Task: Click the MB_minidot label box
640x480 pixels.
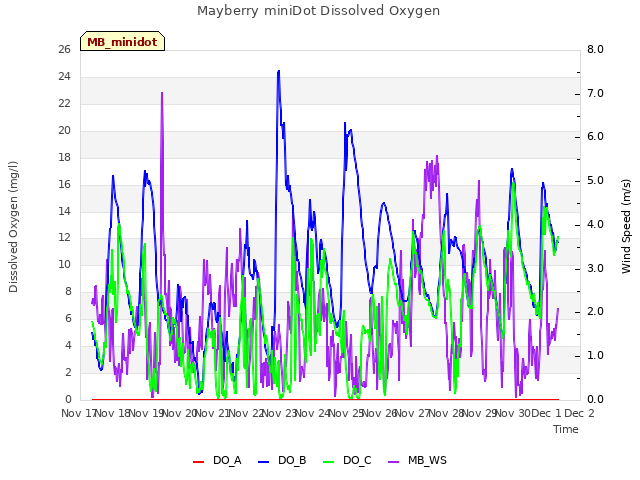Action: tap(122, 41)
